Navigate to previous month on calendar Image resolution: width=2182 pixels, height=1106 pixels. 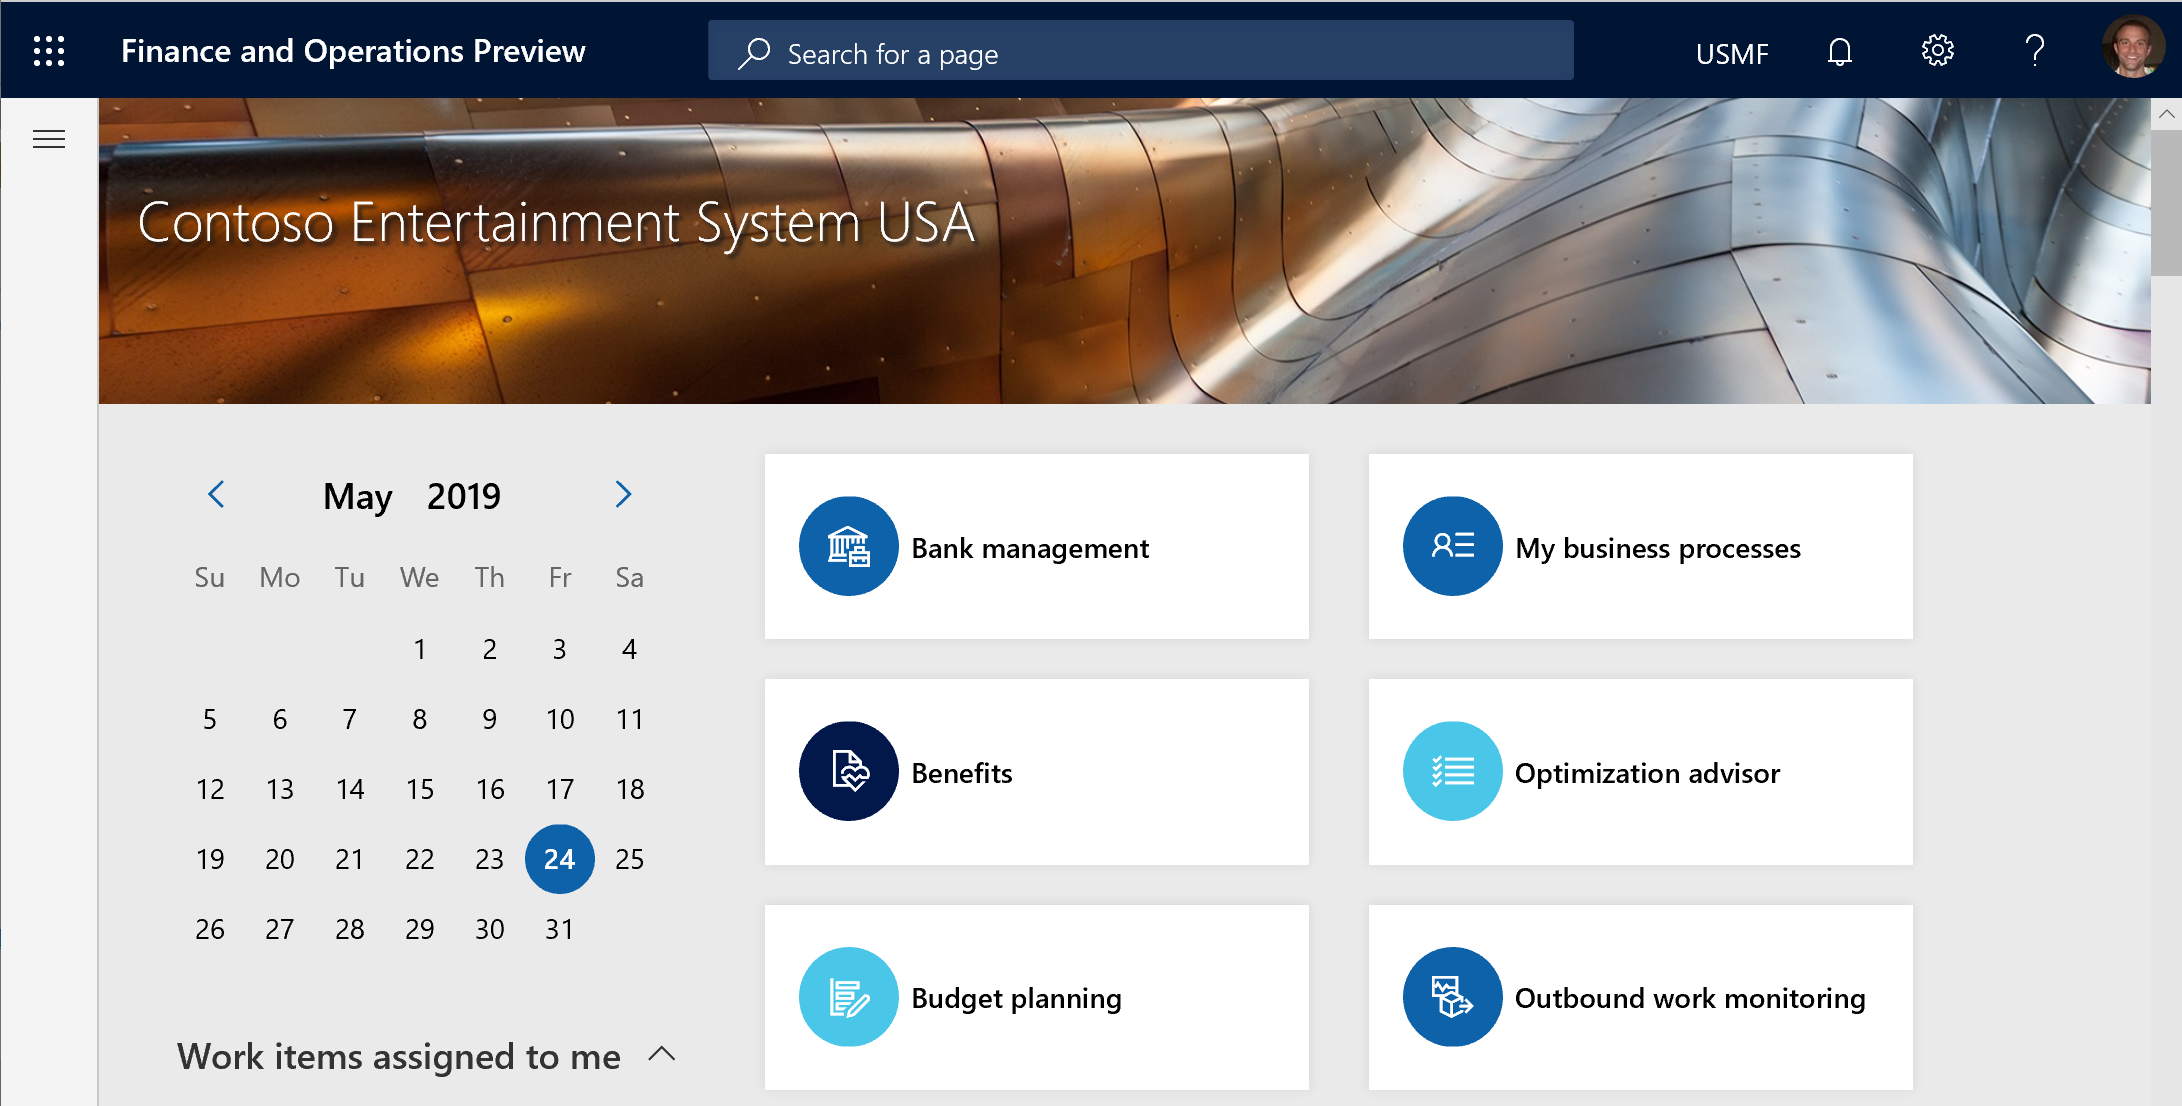[214, 497]
